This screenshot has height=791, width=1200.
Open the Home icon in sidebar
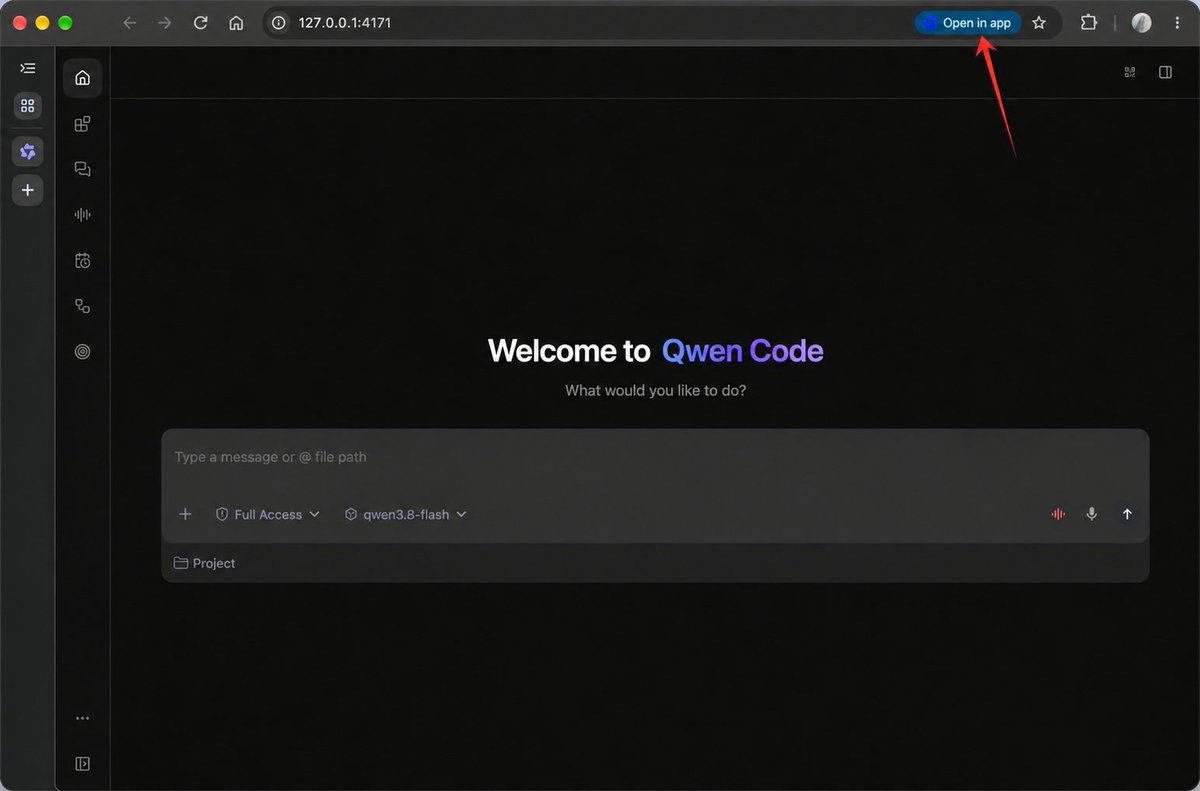[x=82, y=78]
